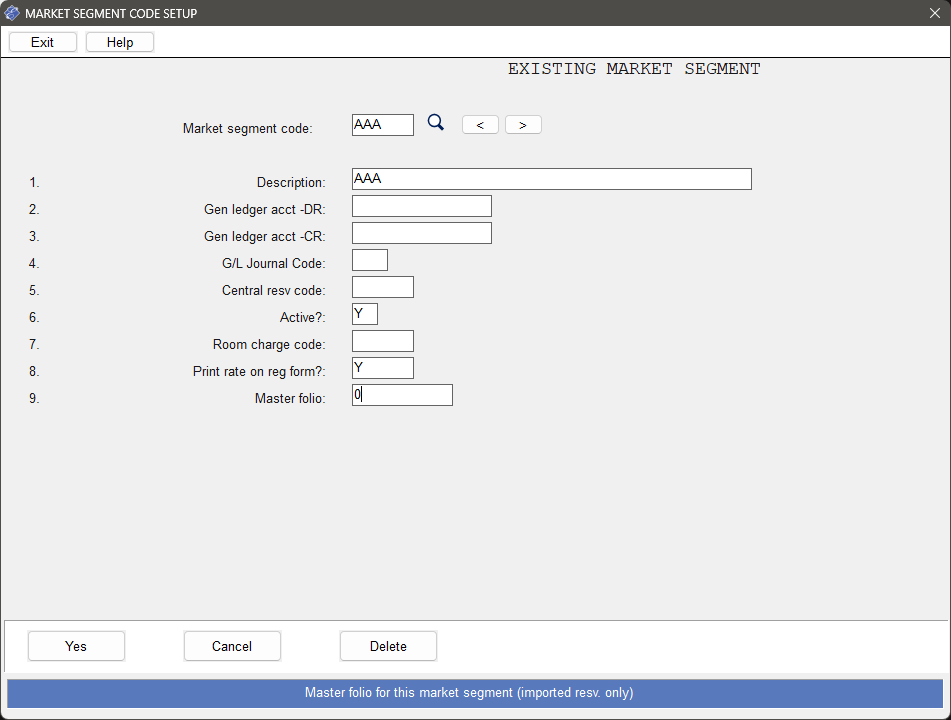
Task: Click the Market segment code field
Action: click(383, 125)
